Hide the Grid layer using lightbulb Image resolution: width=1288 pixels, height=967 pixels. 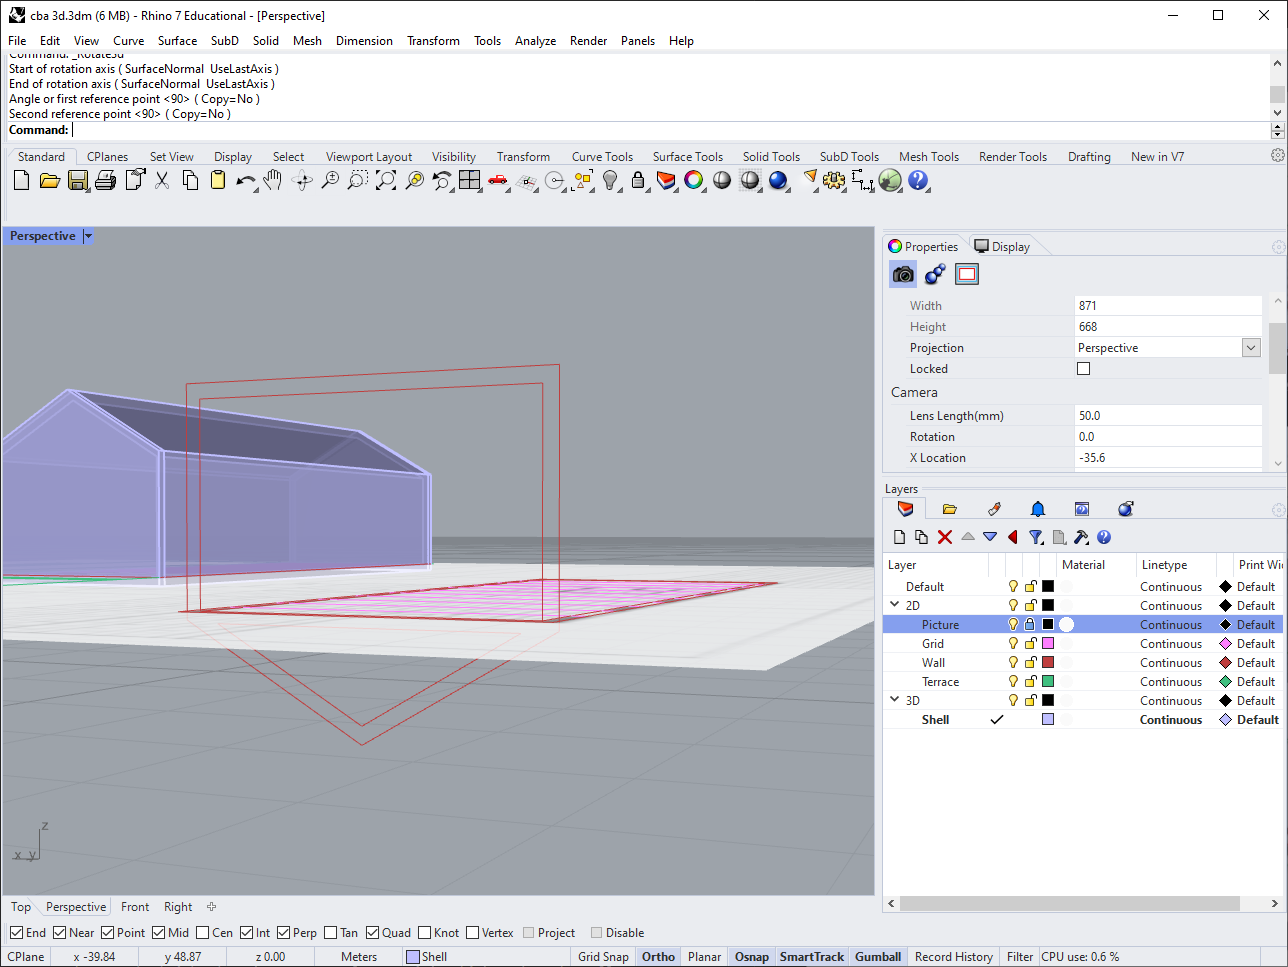[x=1013, y=644]
